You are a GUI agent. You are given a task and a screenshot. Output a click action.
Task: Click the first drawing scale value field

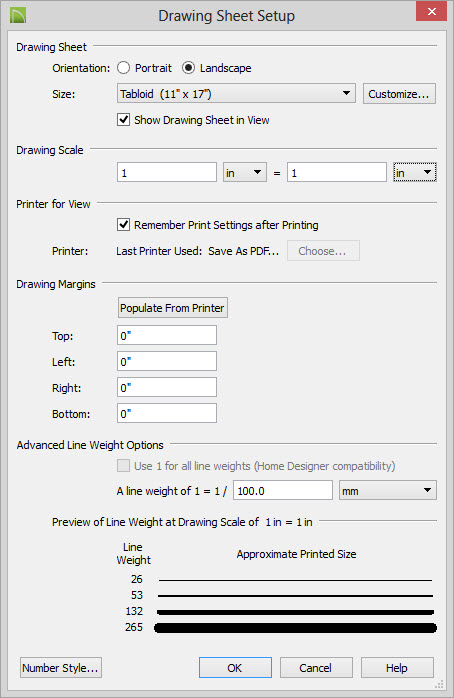click(x=167, y=172)
